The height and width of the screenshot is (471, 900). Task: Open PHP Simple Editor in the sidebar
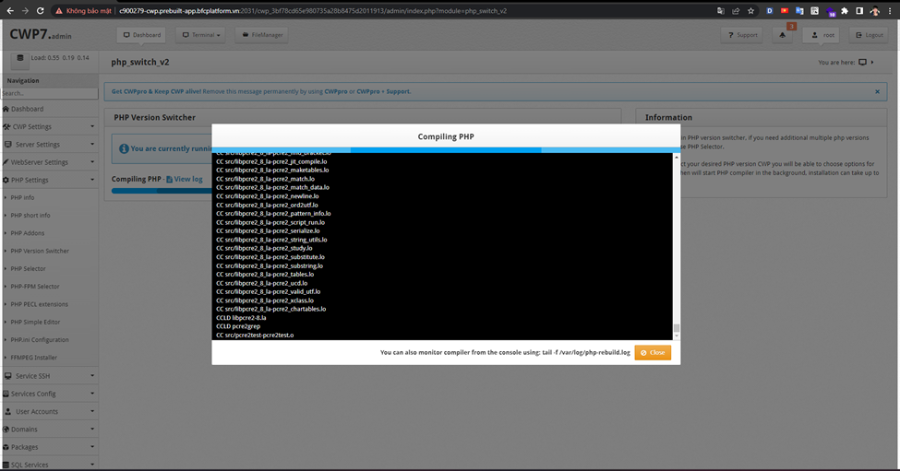[x=36, y=322]
